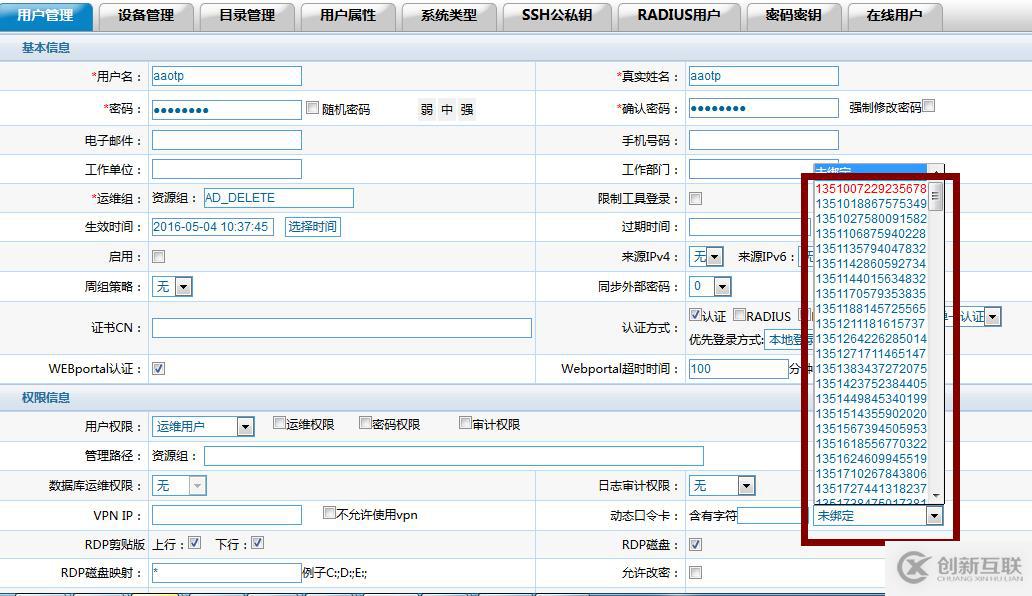The width and height of the screenshot is (1032, 596).
Task: Select the 系统类型 tab
Action: [x=449, y=16]
